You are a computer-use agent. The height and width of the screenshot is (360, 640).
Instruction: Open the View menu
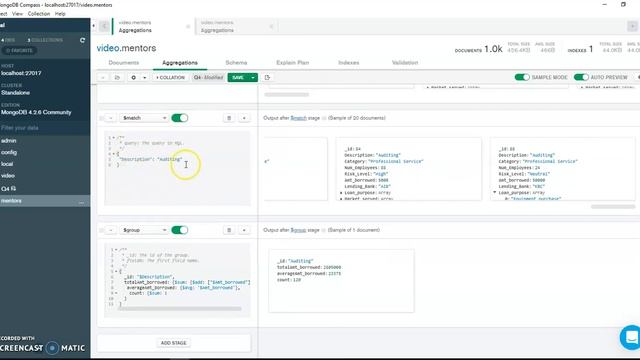point(18,14)
